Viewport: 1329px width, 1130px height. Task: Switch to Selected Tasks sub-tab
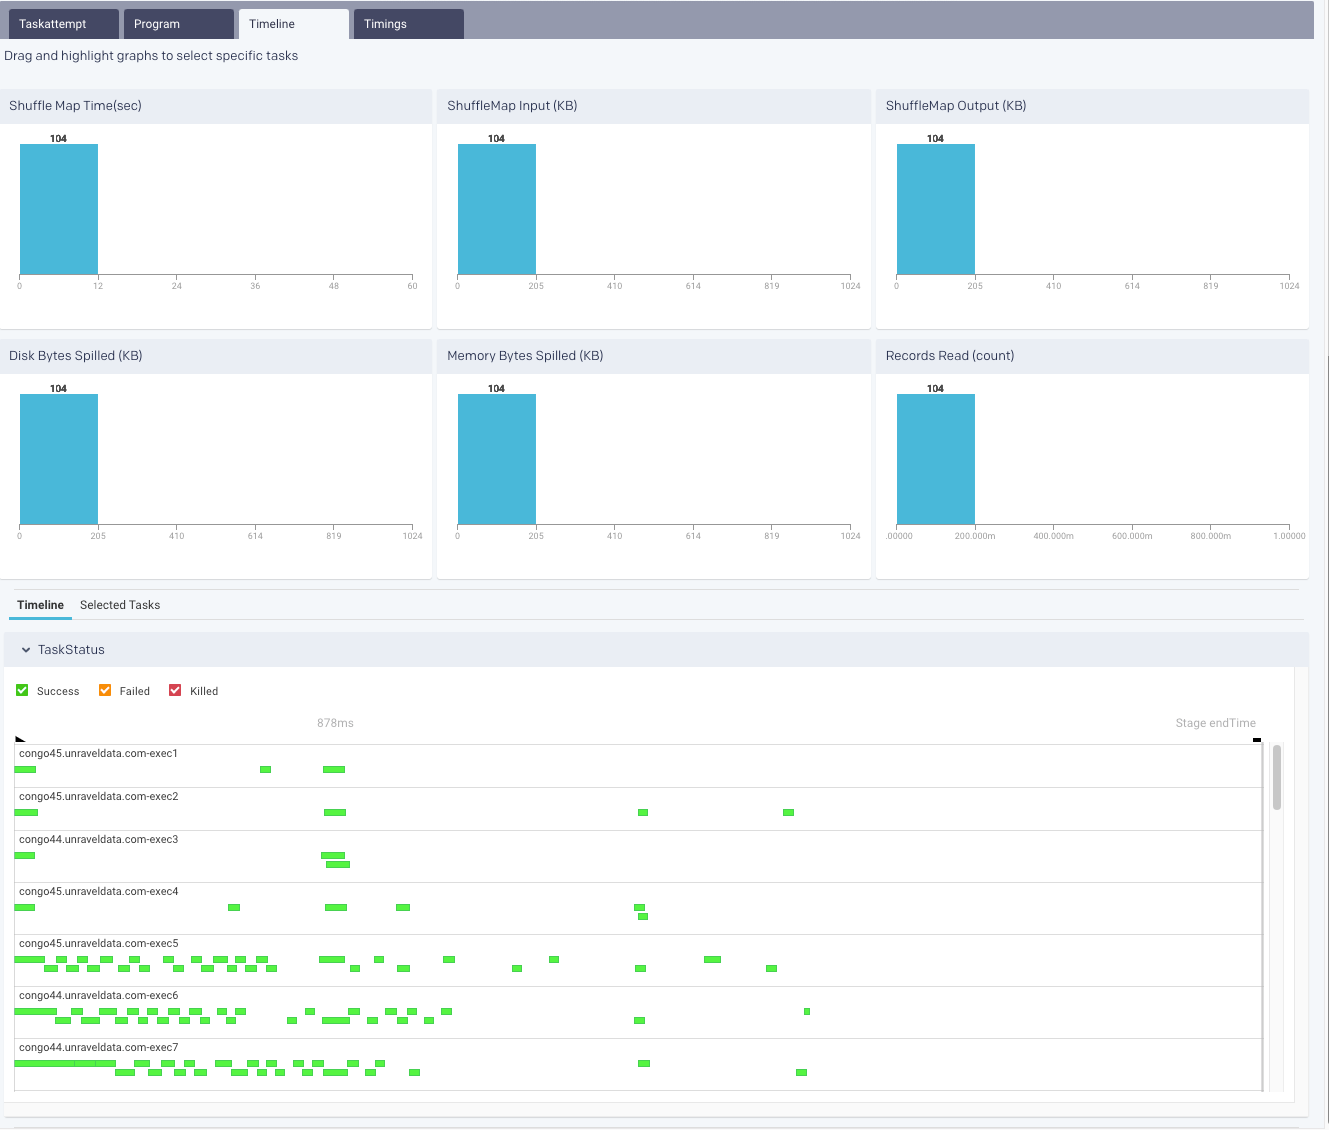(120, 605)
